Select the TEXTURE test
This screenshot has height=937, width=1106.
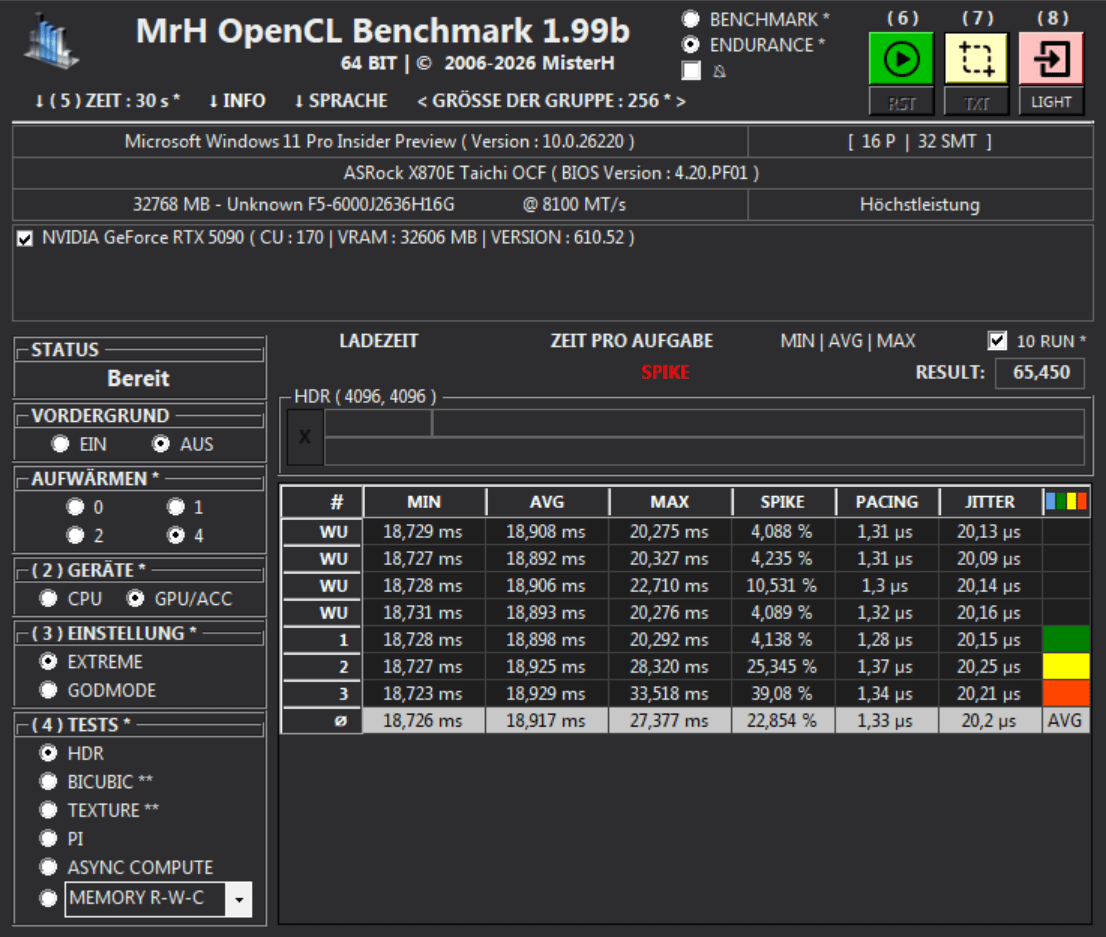point(49,810)
